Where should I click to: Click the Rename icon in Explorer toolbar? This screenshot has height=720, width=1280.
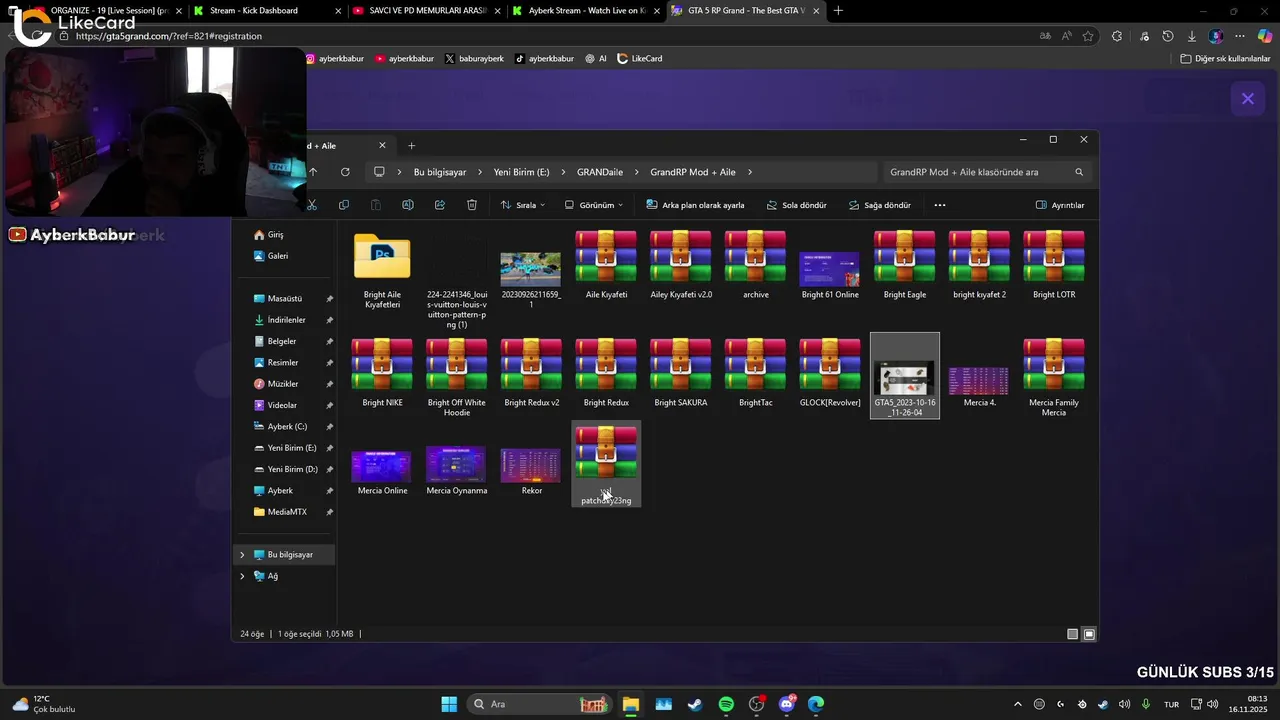[x=408, y=205]
